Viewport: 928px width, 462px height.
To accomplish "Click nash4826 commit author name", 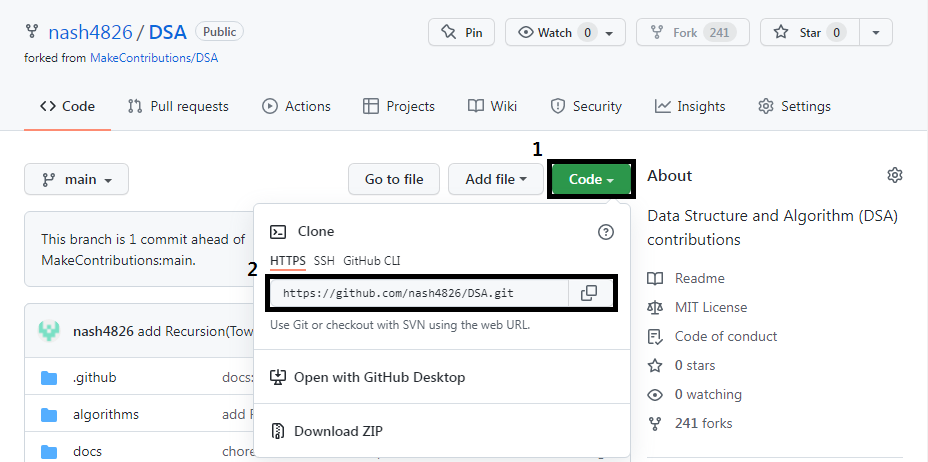I will [x=103, y=331].
